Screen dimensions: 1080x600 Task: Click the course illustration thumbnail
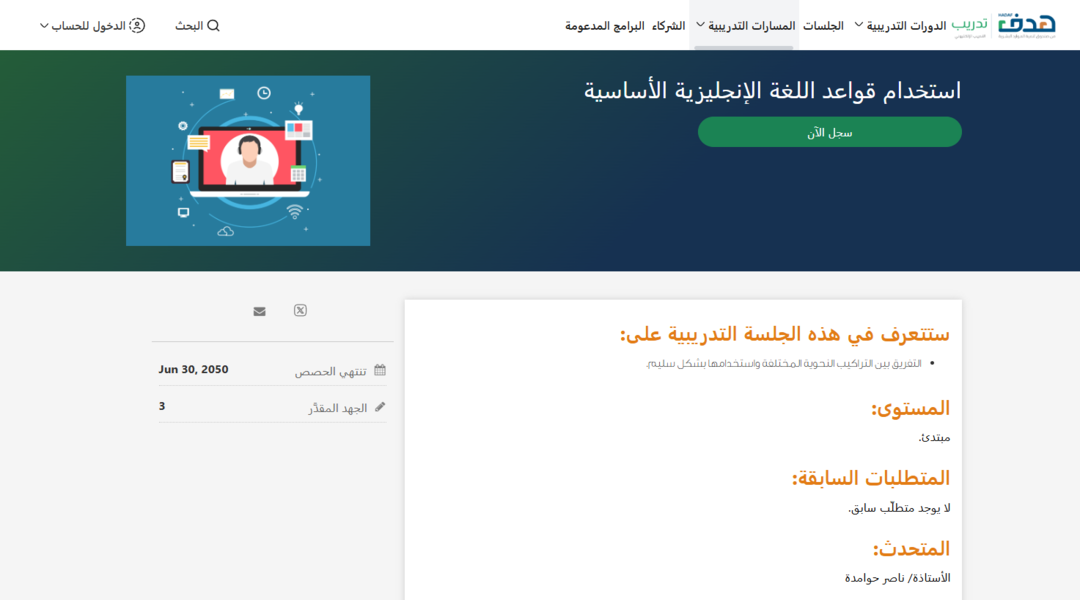pos(248,161)
